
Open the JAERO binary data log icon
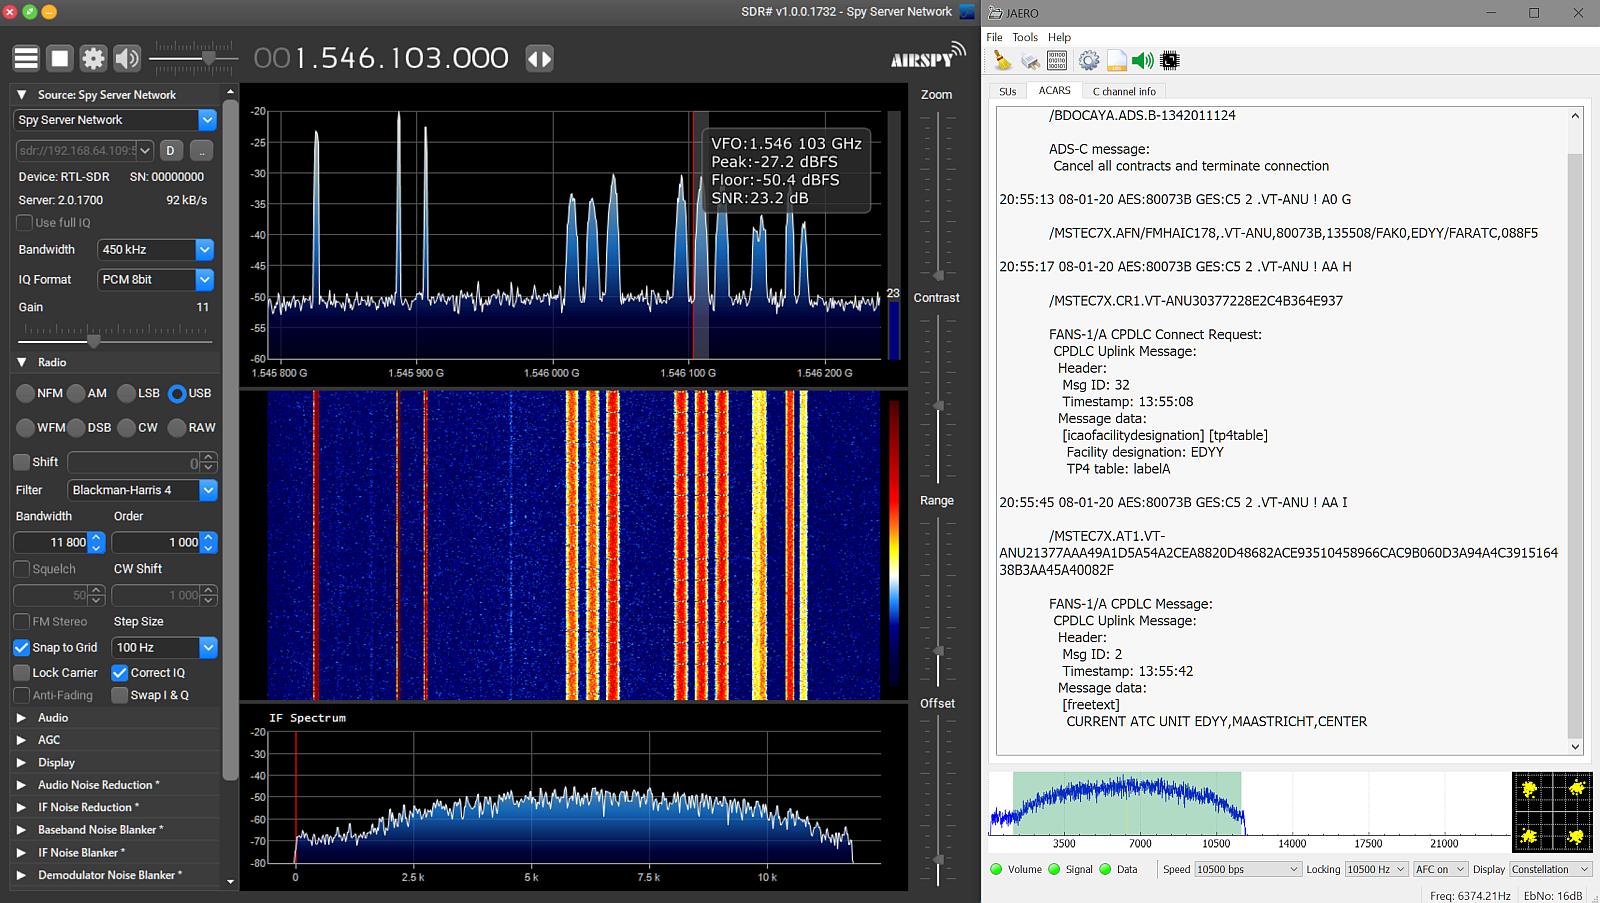click(1057, 61)
